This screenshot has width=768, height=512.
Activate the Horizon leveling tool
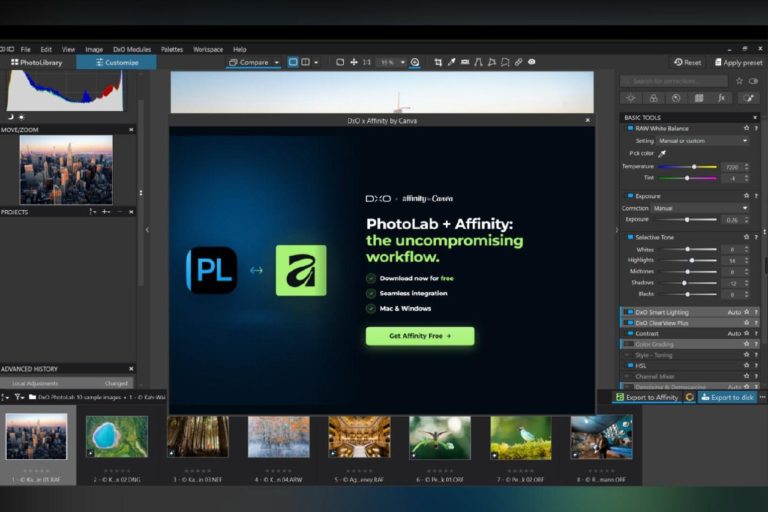pos(465,62)
